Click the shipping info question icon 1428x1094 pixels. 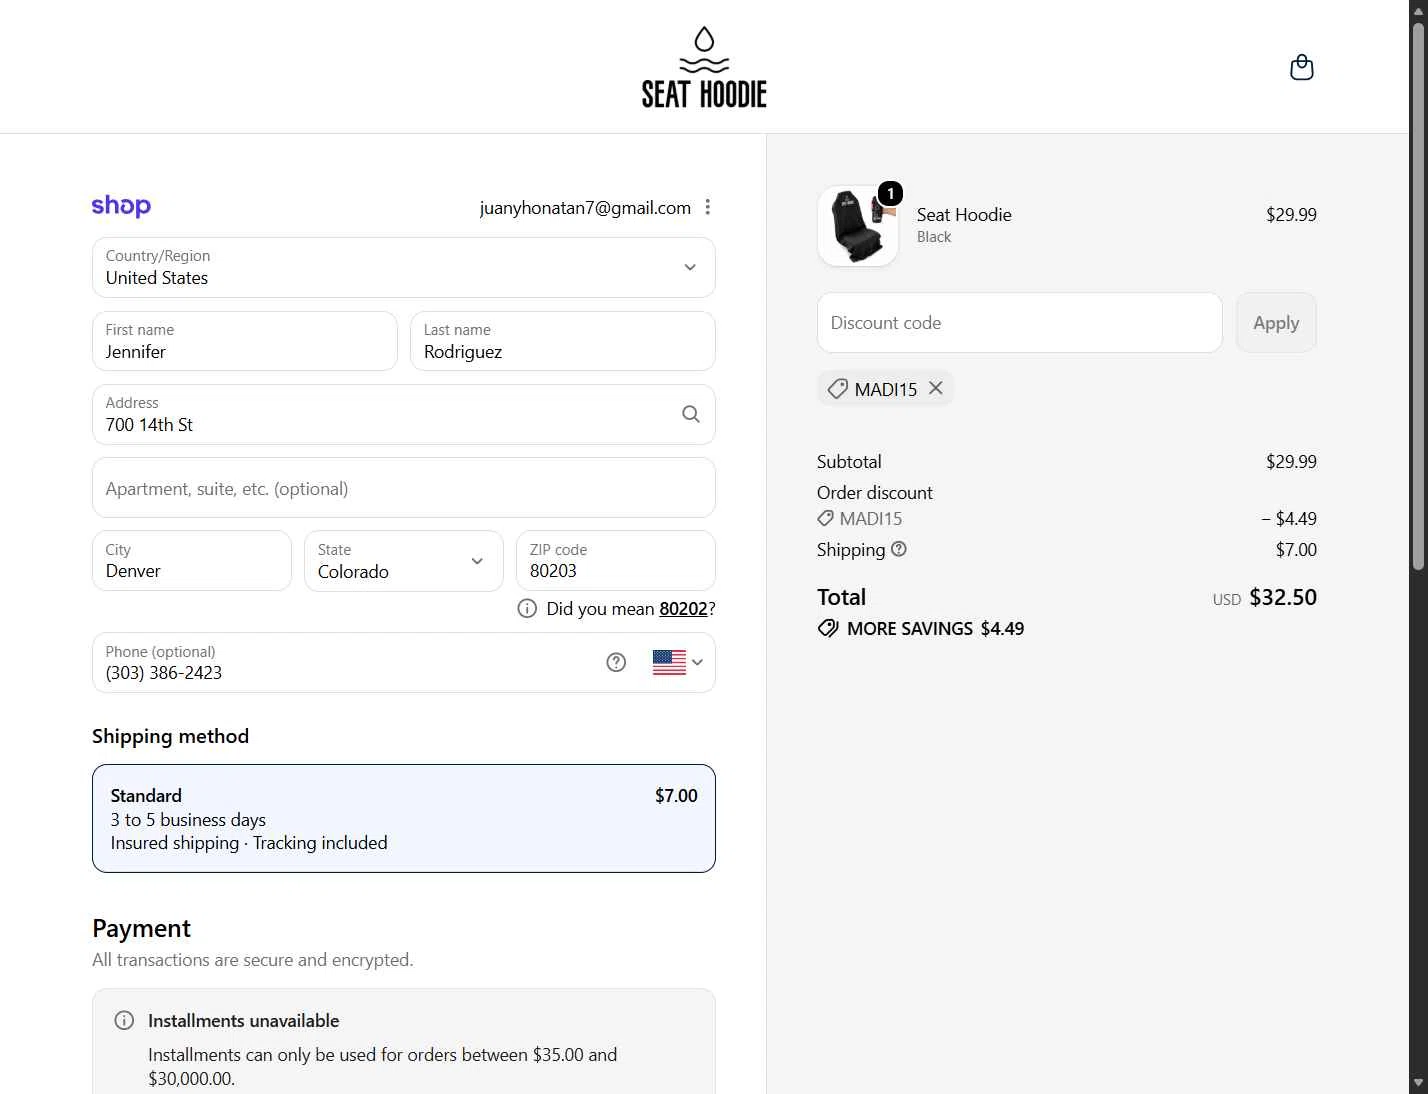point(899,549)
